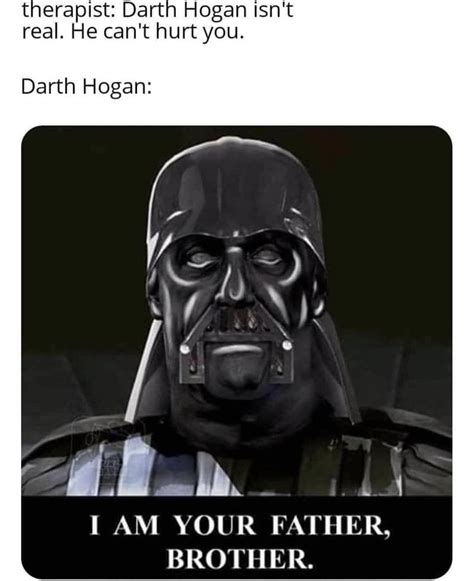This screenshot has width=474, height=581.
Task: Click the right silver stud on the mask
Action: tap(286, 345)
